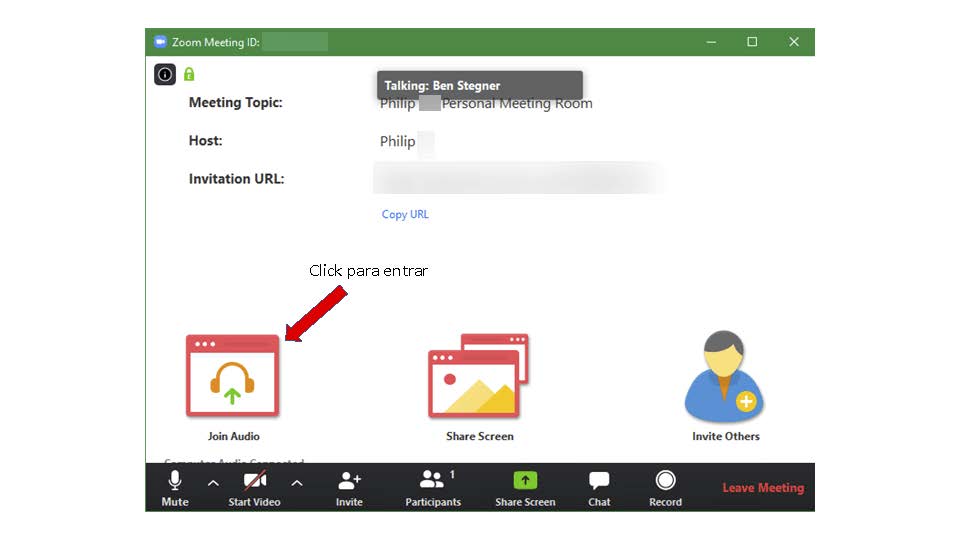Start Video from the toolbar
960x540 pixels.
click(x=254, y=488)
